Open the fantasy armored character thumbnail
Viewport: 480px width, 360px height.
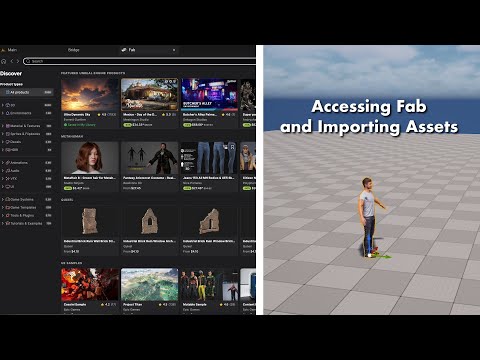150,158
